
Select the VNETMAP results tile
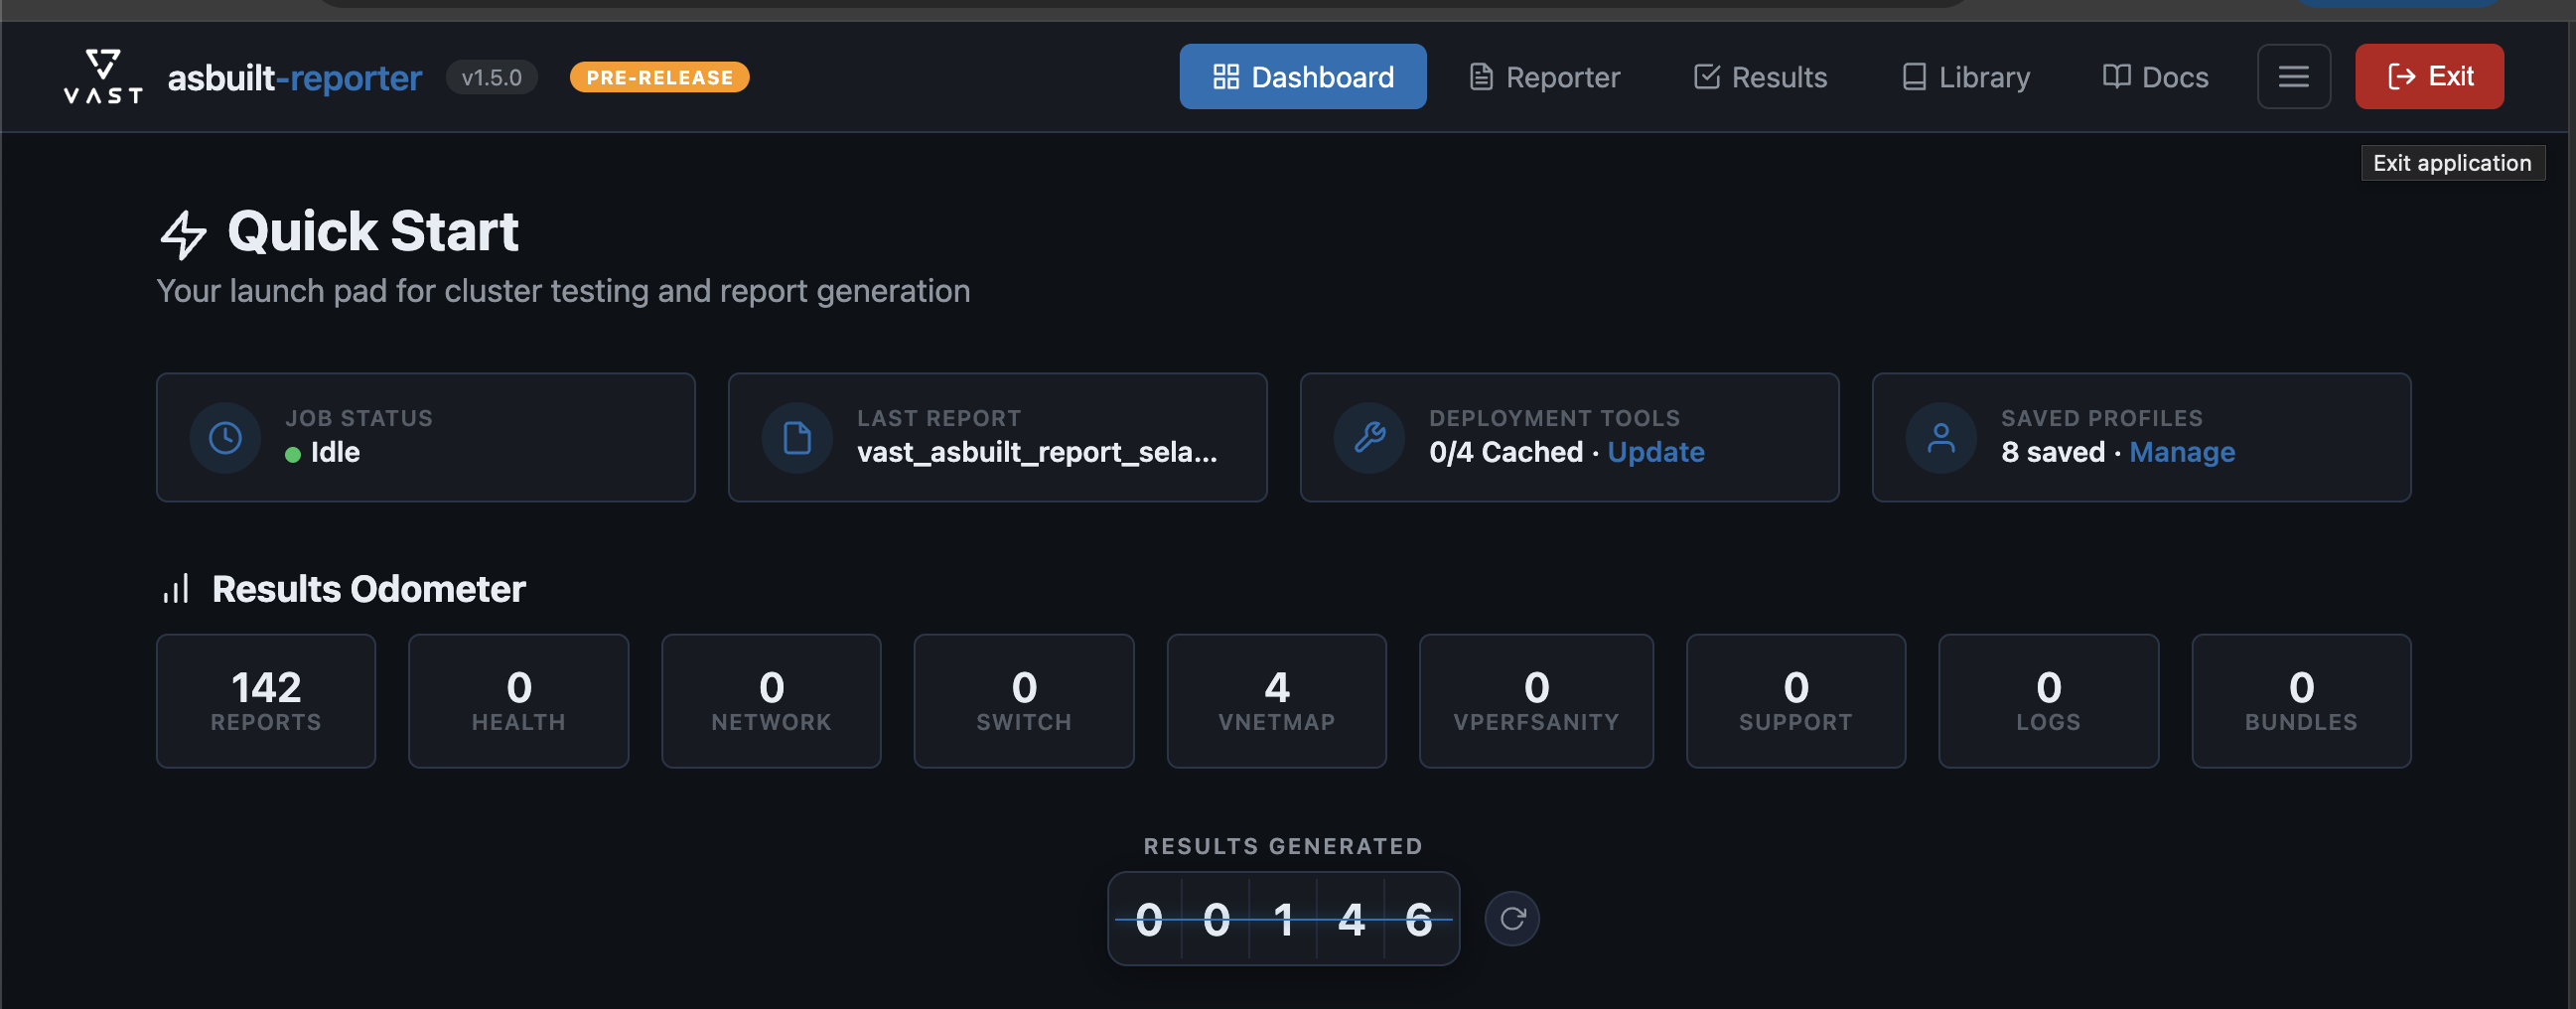click(x=1276, y=701)
